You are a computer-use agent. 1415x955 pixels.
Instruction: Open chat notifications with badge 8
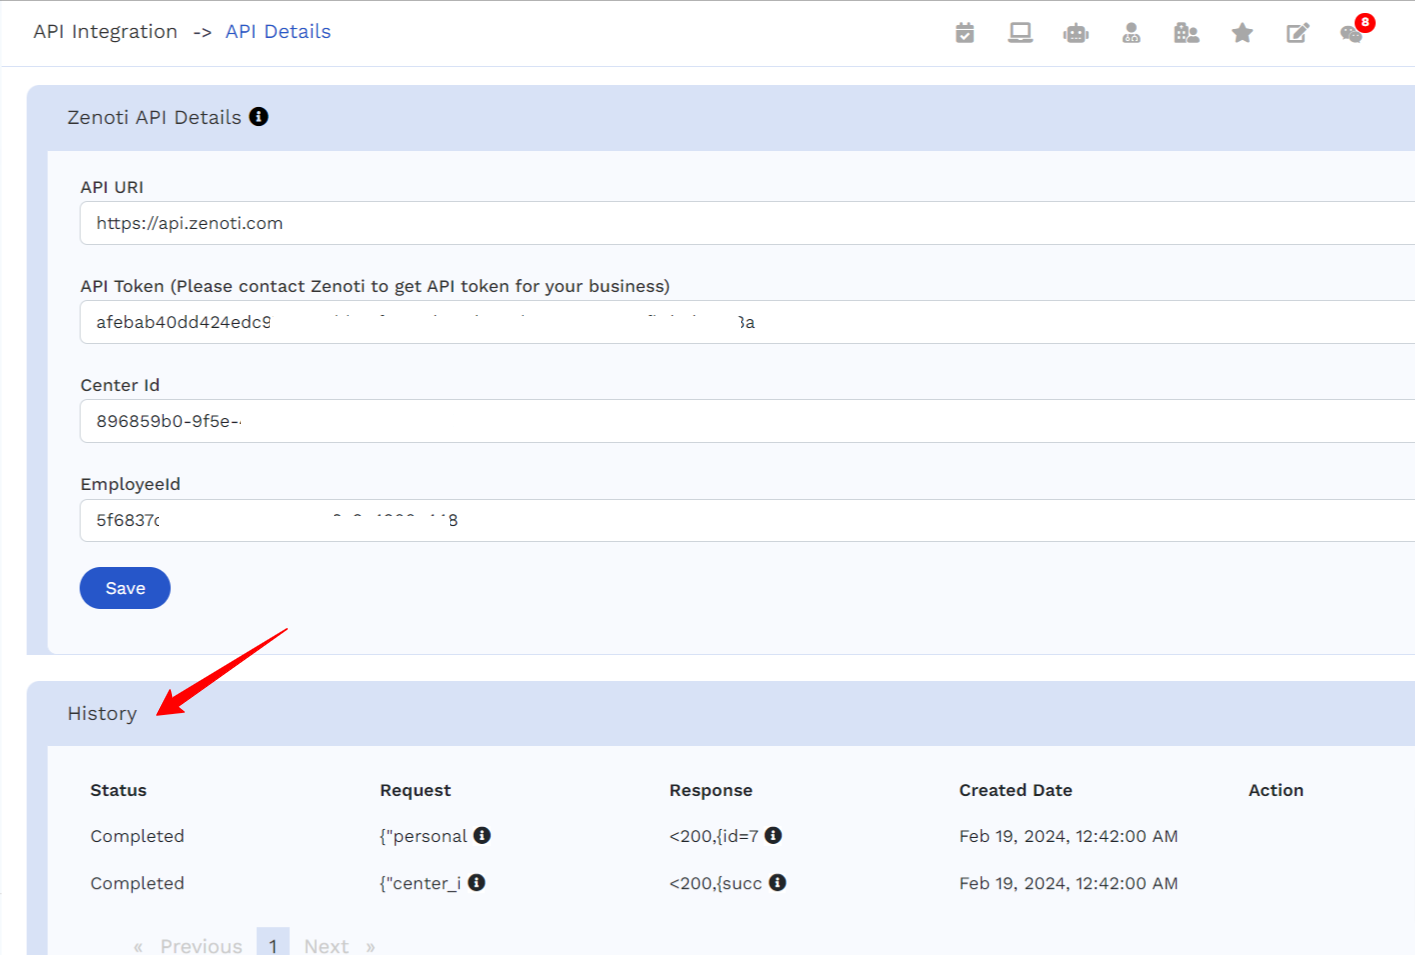(1353, 32)
